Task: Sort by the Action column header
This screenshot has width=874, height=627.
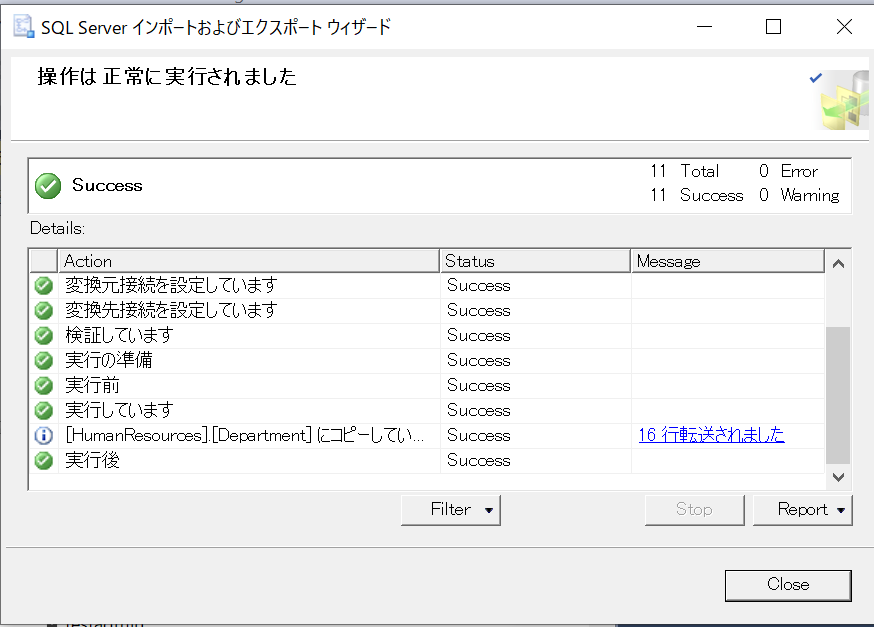Action: (249, 261)
